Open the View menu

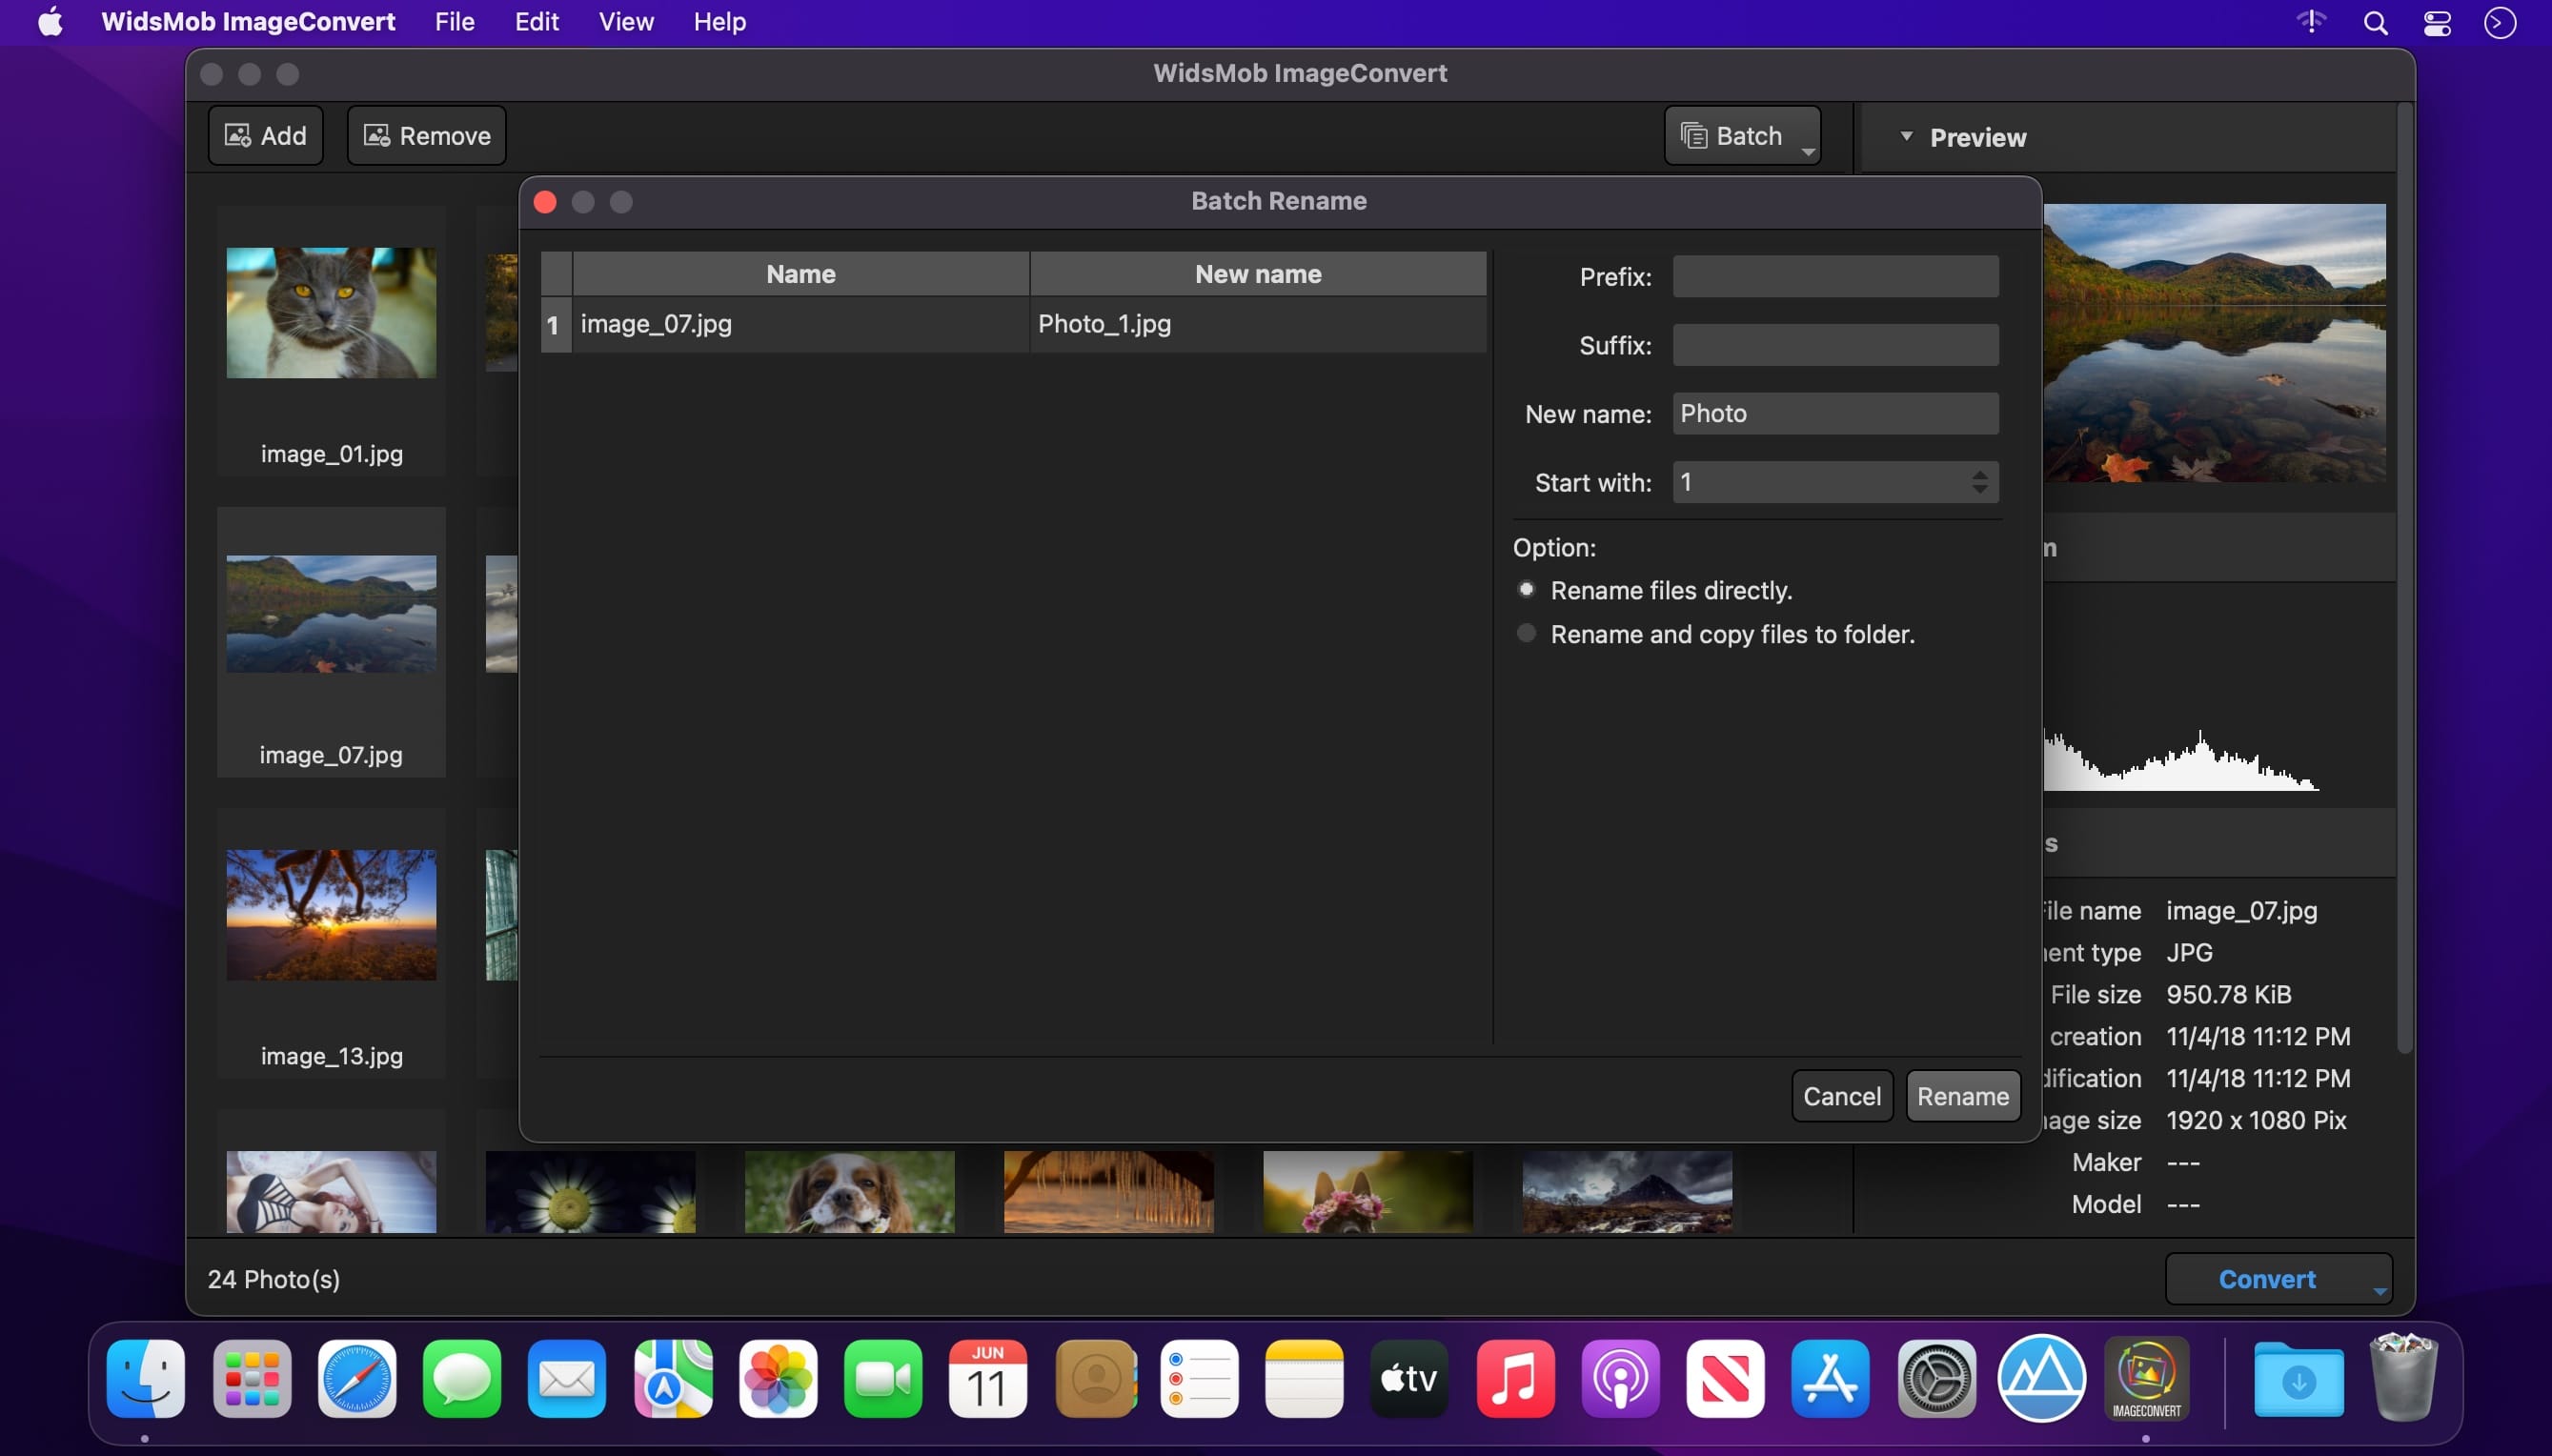626,22
